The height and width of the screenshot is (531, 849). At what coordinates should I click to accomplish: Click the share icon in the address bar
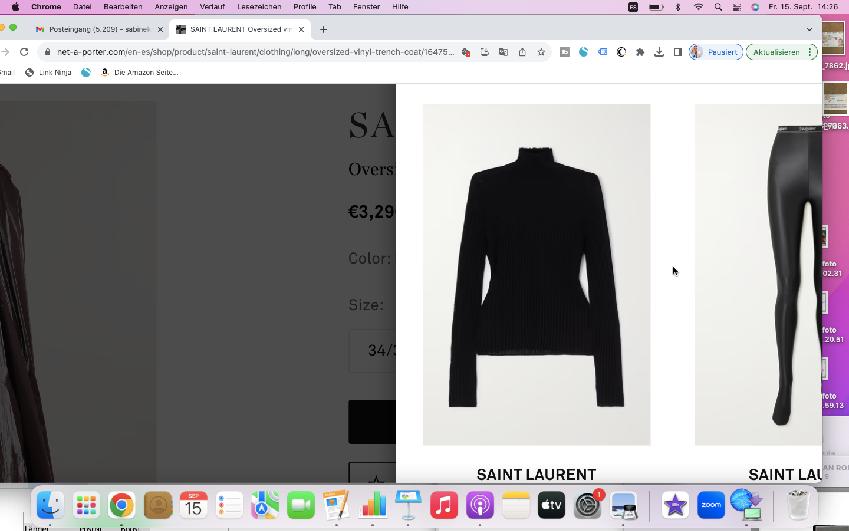pos(522,52)
